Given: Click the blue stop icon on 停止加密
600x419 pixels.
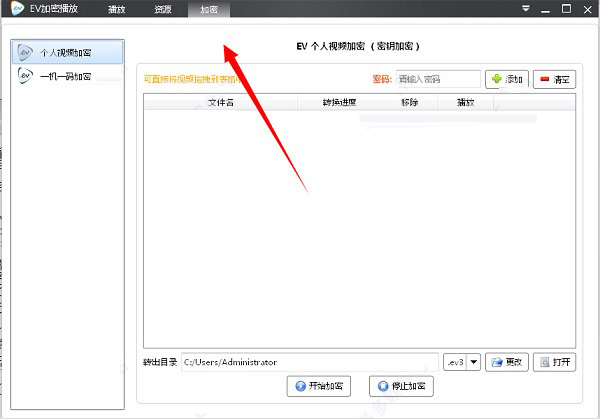Looking at the screenshot, I should (x=383, y=386).
